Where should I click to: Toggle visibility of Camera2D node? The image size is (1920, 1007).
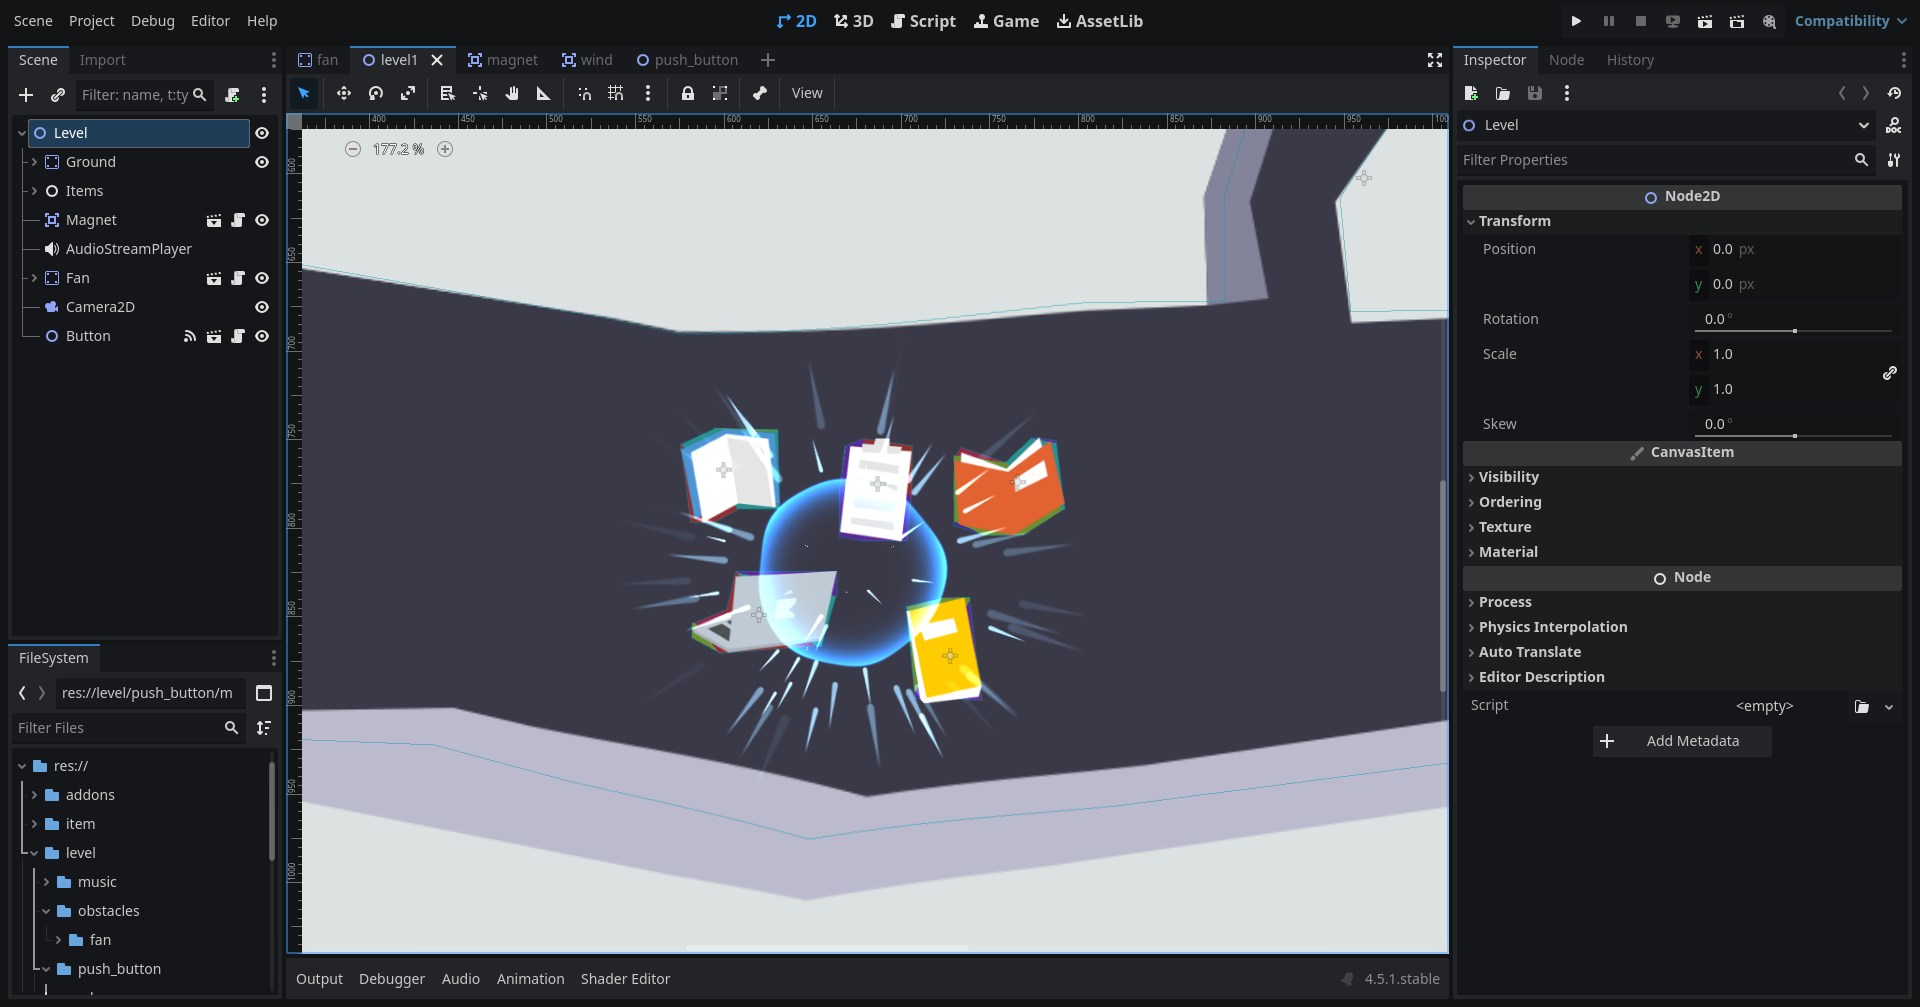pyautogui.click(x=262, y=307)
